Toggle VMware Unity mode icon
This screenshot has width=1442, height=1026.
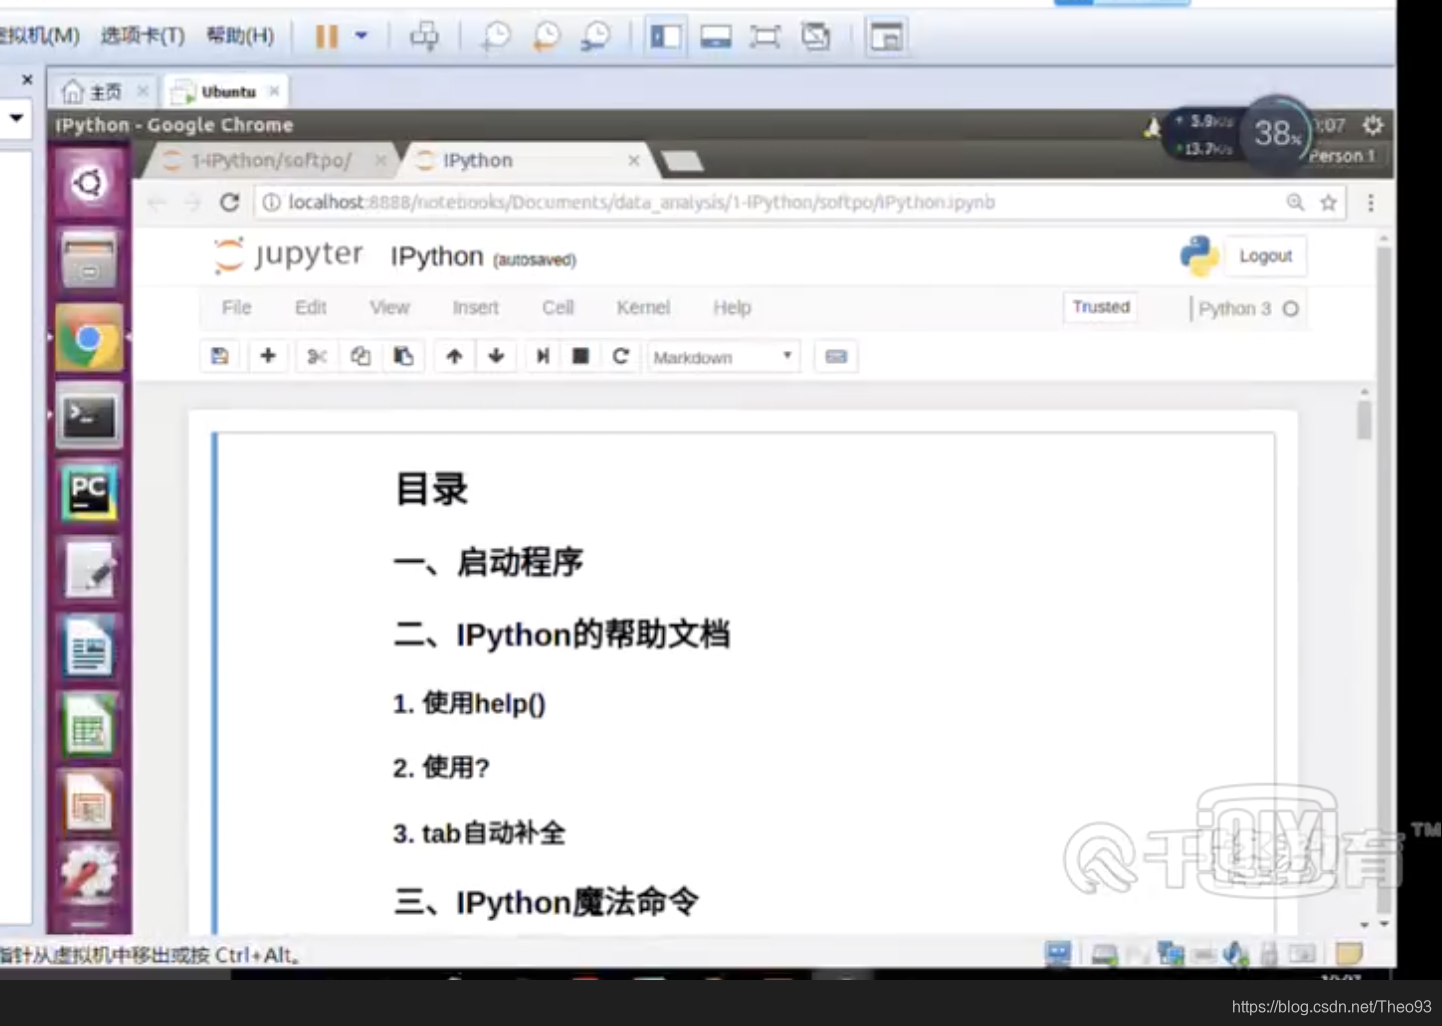tap(816, 37)
